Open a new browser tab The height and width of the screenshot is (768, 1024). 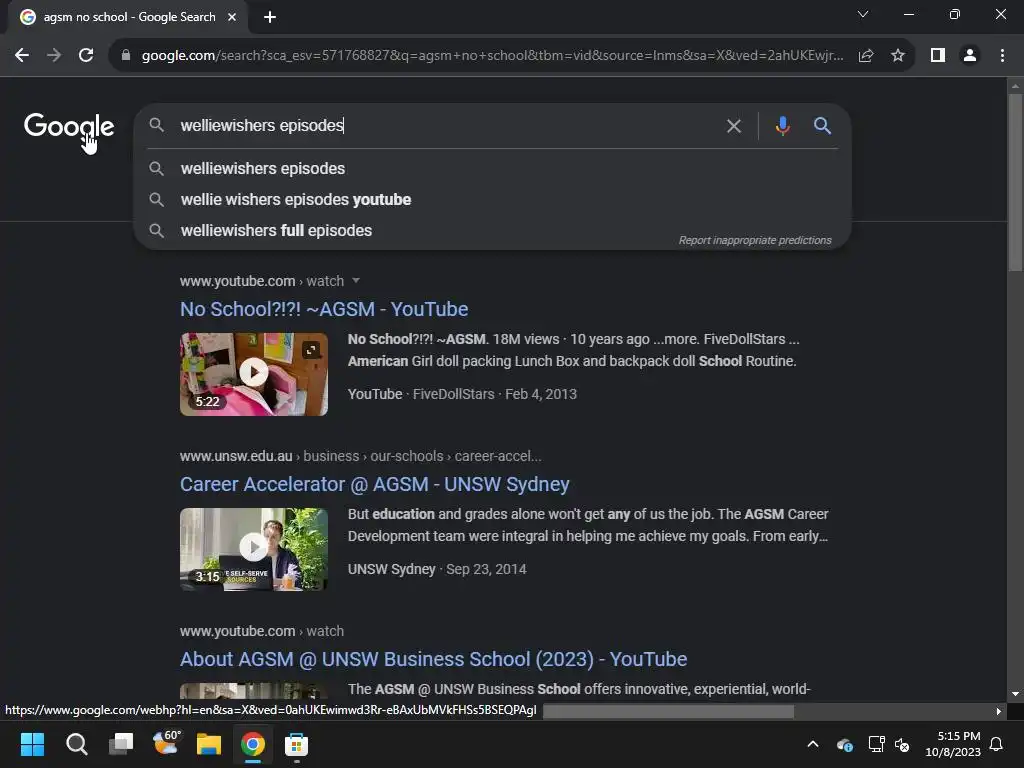[270, 17]
